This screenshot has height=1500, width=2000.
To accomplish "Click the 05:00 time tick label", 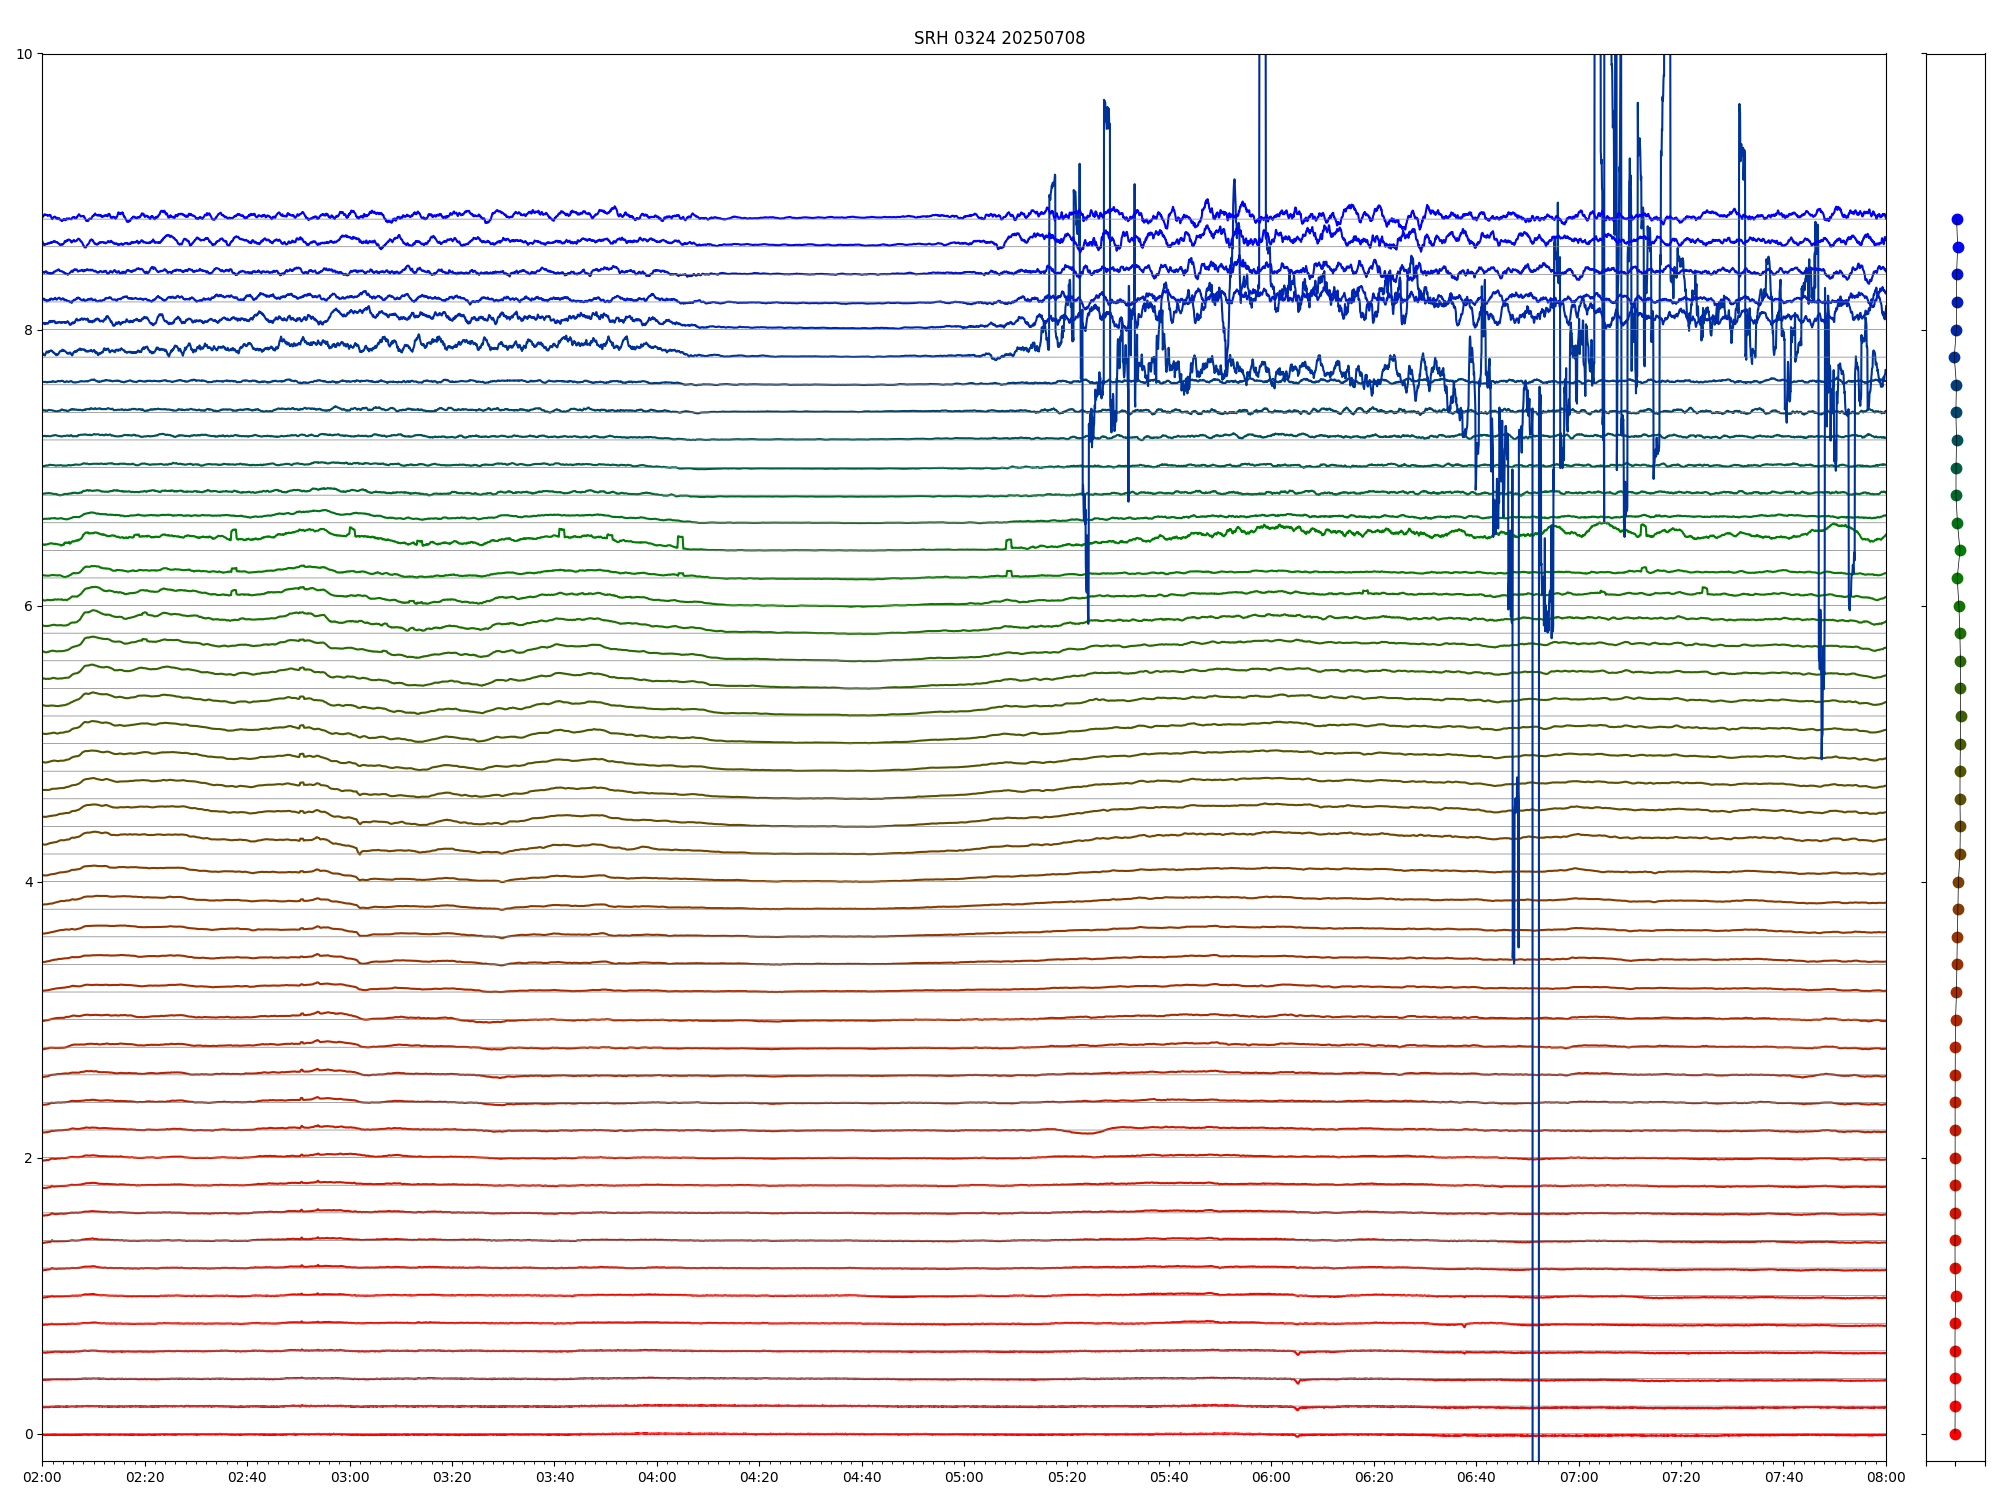I will pyautogui.click(x=964, y=1477).
